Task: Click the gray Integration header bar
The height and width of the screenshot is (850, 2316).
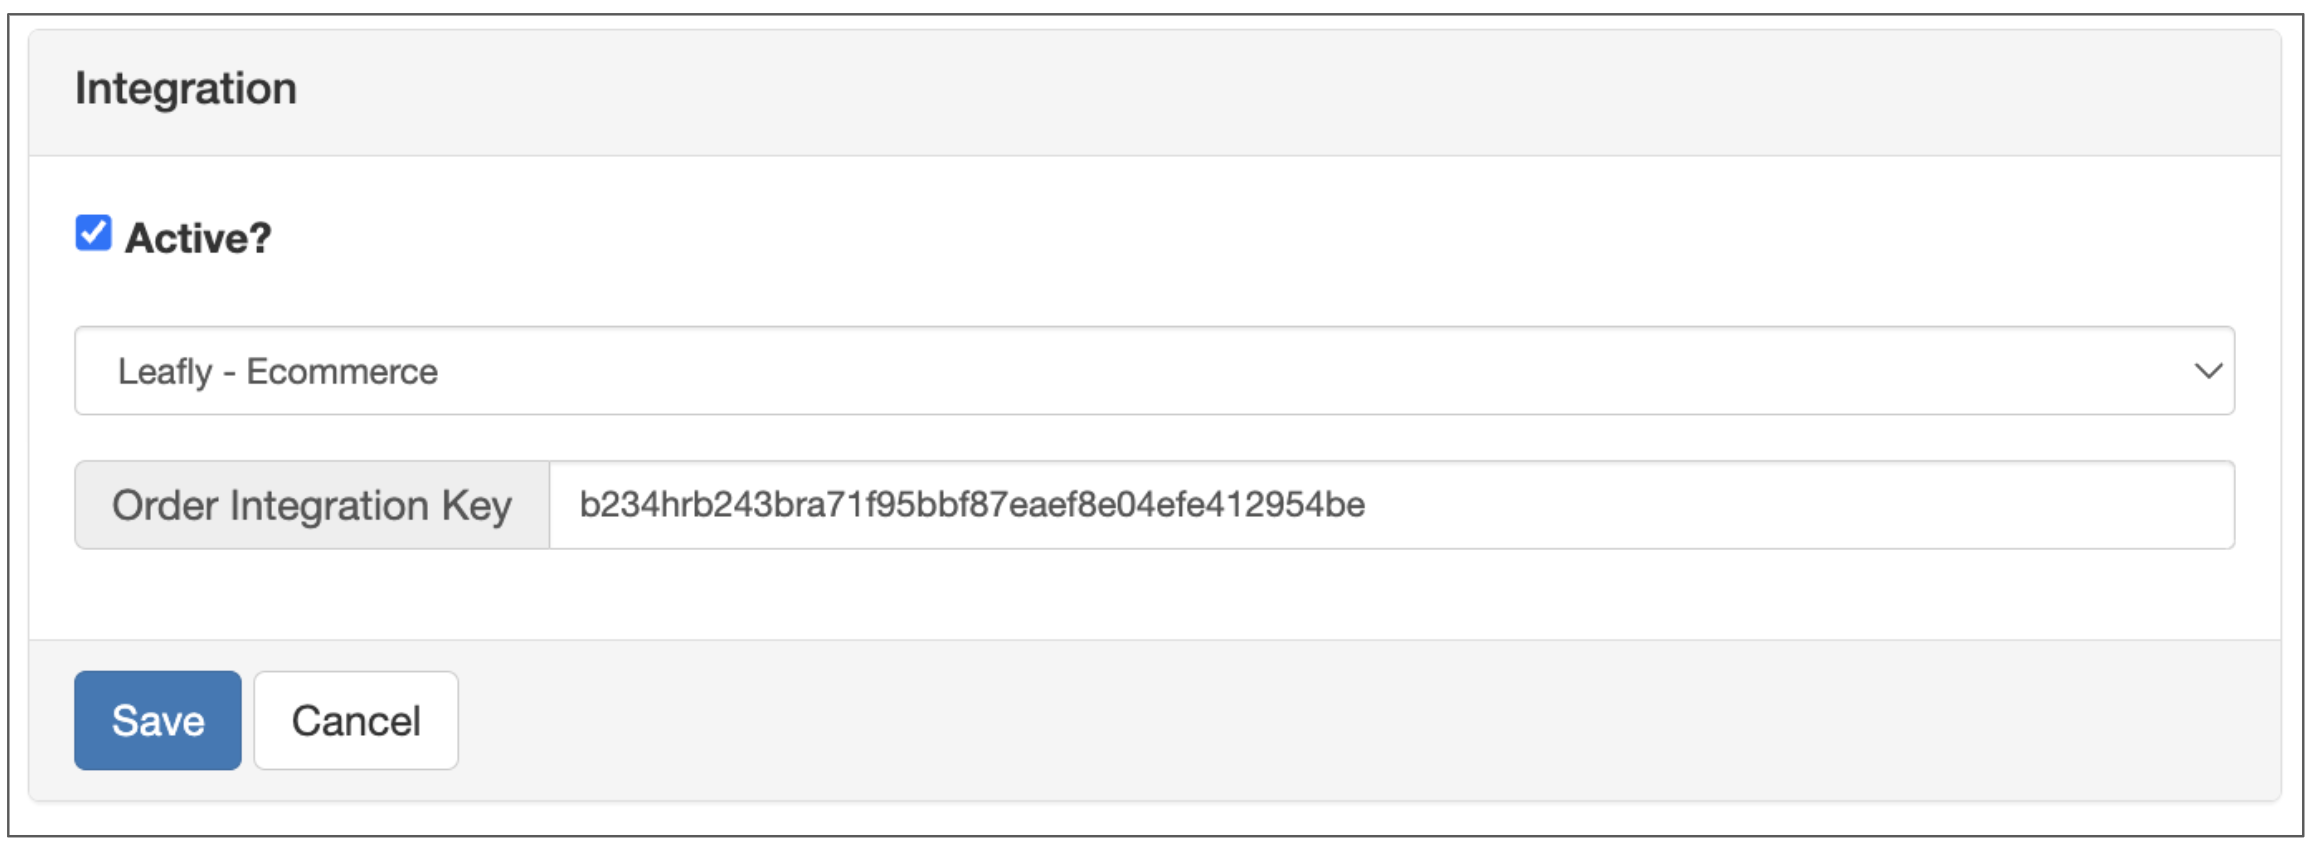Action: pos(1200,92)
